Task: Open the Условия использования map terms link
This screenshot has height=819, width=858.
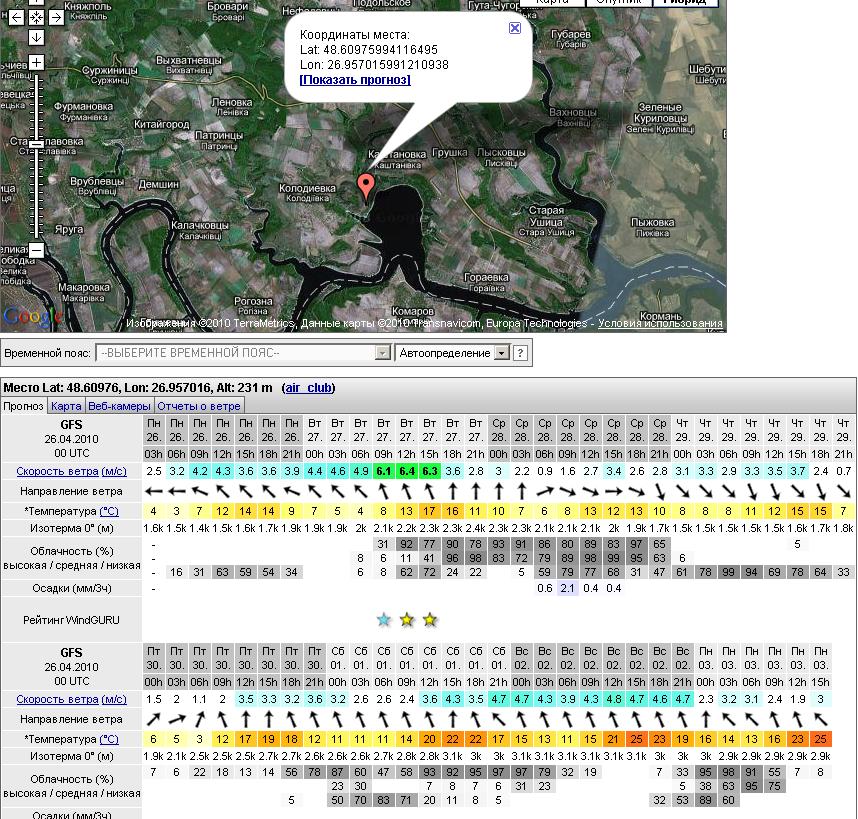Action: pyautogui.click(x=660, y=323)
